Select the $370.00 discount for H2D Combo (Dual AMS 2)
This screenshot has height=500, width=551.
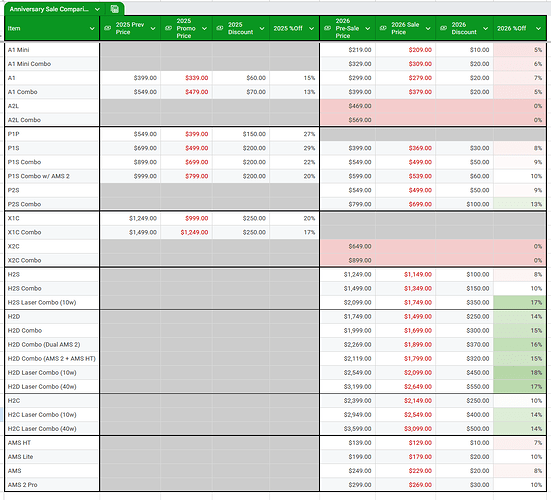tap(465, 345)
